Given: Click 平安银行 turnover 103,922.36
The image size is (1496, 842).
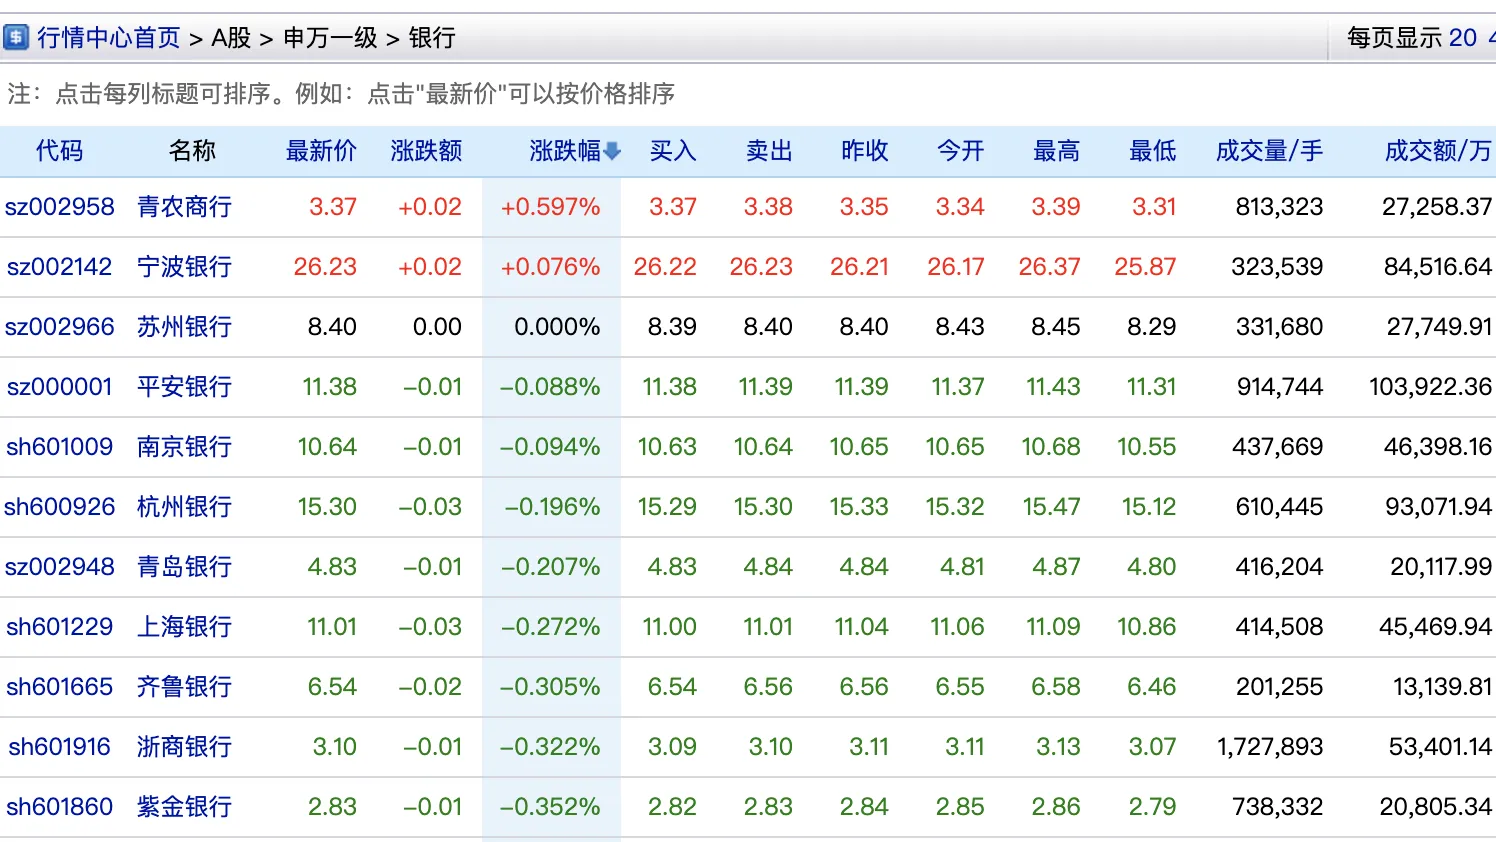Looking at the screenshot, I should [1430, 387].
